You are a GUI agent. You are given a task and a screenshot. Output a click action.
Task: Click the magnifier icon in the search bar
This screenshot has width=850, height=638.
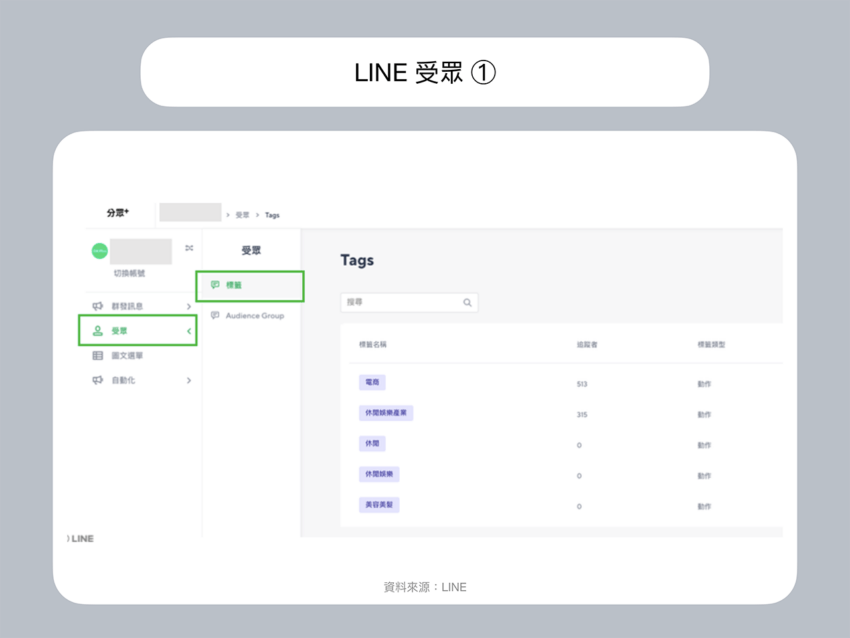467,302
